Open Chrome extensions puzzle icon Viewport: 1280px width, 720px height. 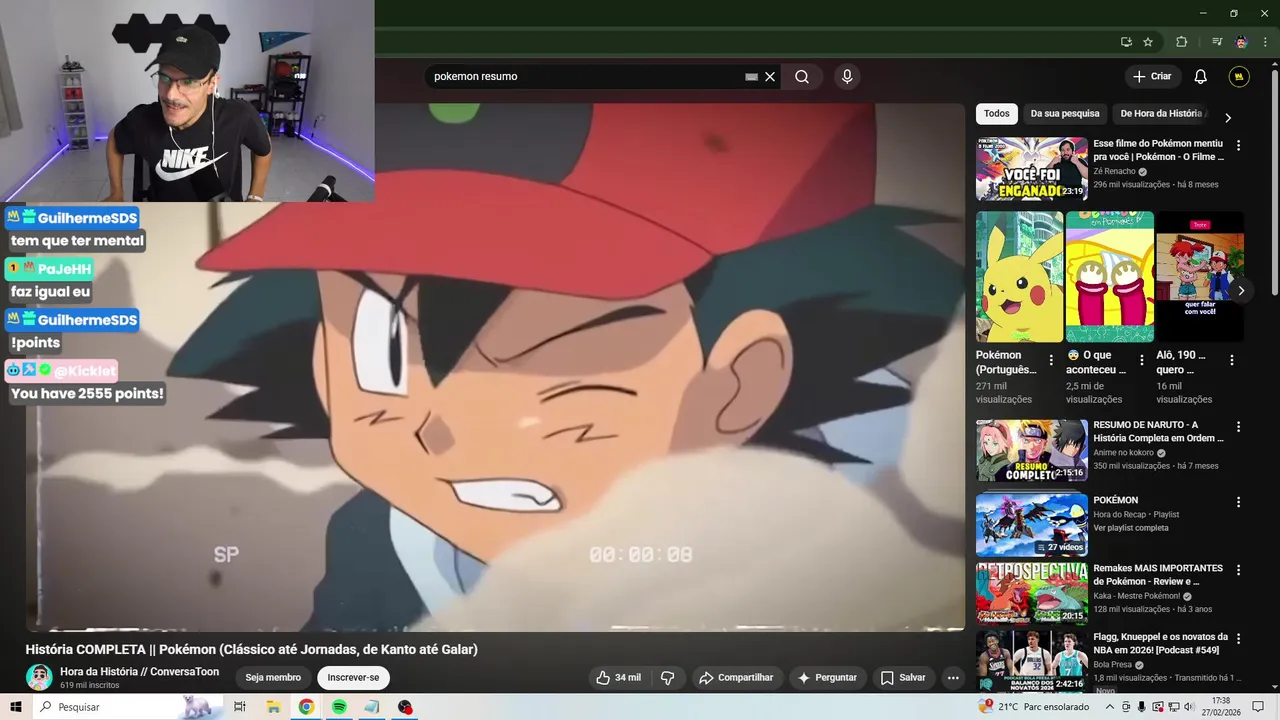[x=1181, y=42]
